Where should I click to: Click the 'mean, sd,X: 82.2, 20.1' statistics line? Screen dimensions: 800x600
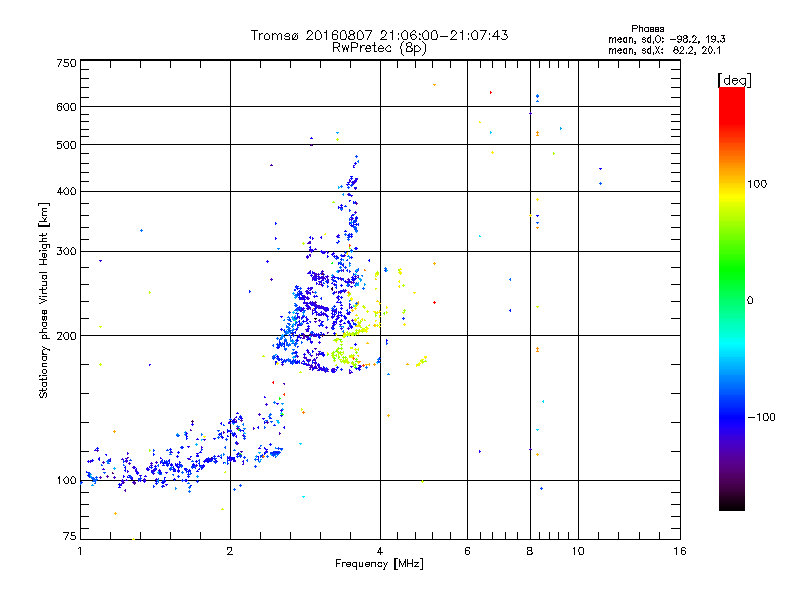click(x=664, y=51)
